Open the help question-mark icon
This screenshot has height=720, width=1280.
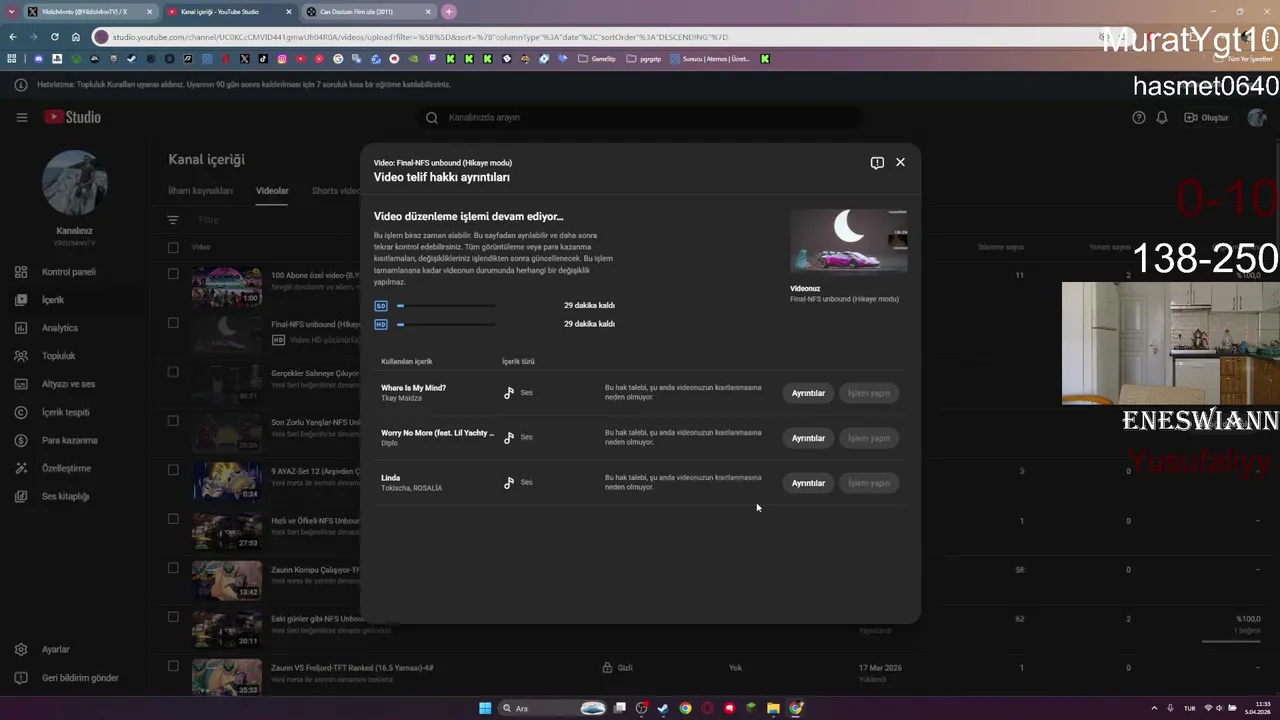pos(1138,117)
